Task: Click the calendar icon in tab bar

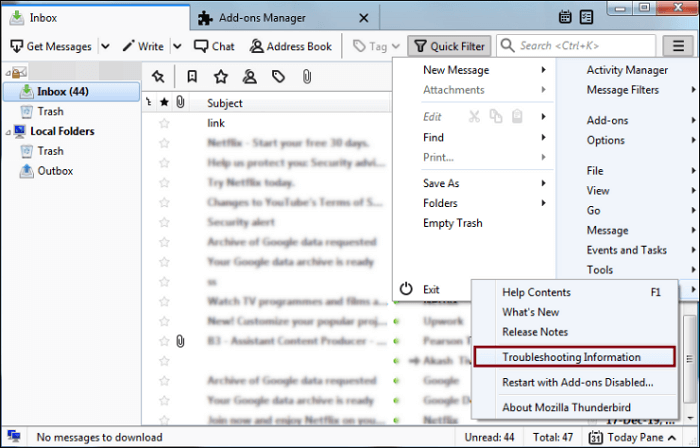Action: click(x=565, y=17)
